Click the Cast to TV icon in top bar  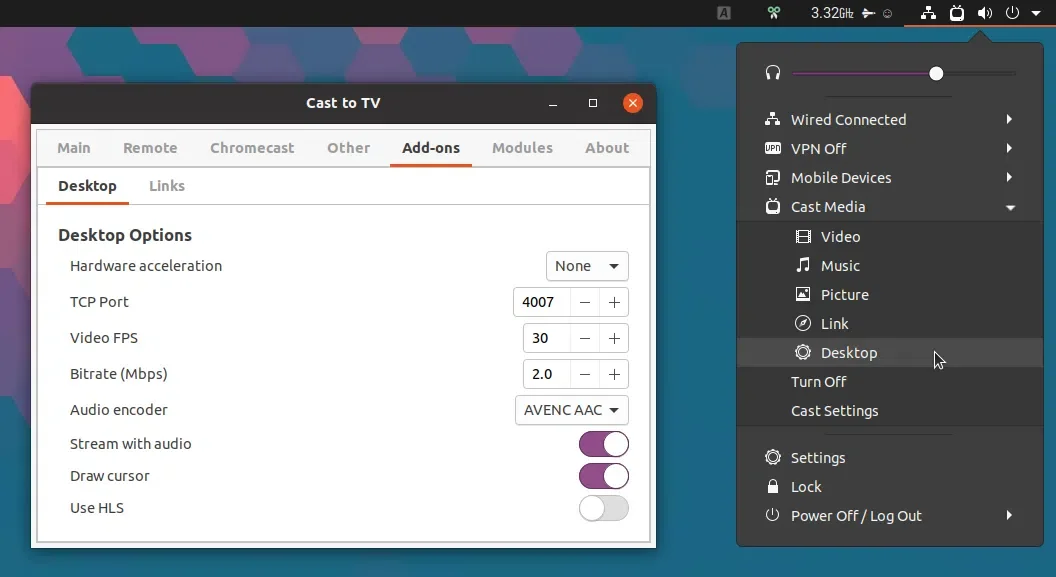(956, 13)
